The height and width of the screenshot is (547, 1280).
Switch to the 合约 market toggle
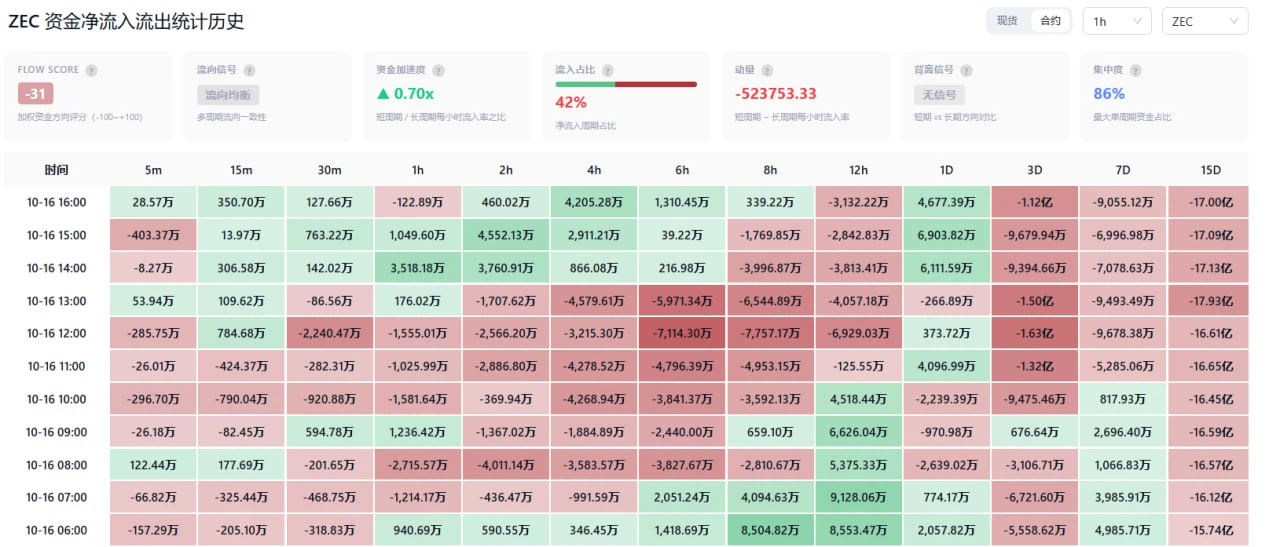[x=1051, y=21]
